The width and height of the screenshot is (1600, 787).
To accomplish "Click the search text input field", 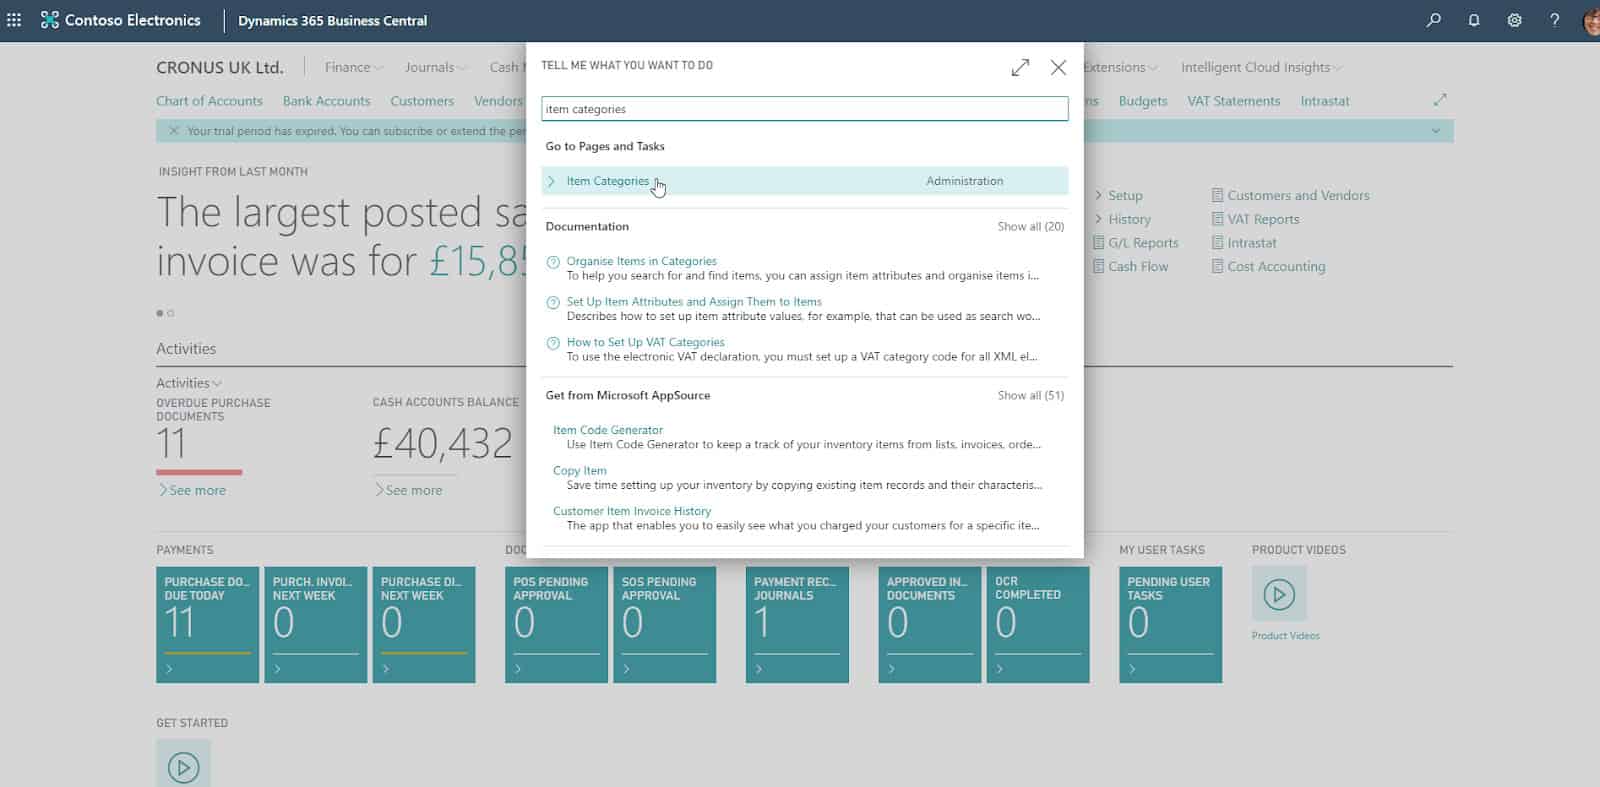I will [805, 109].
